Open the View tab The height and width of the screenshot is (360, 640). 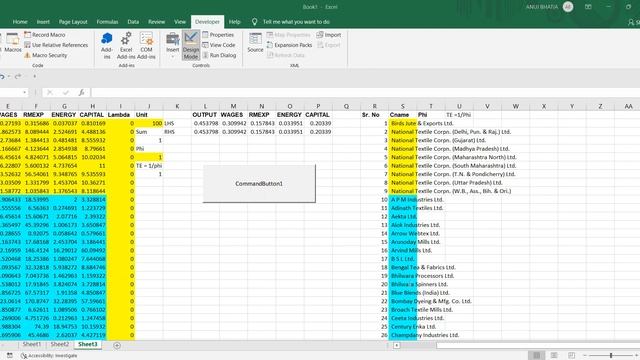point(180,22)
